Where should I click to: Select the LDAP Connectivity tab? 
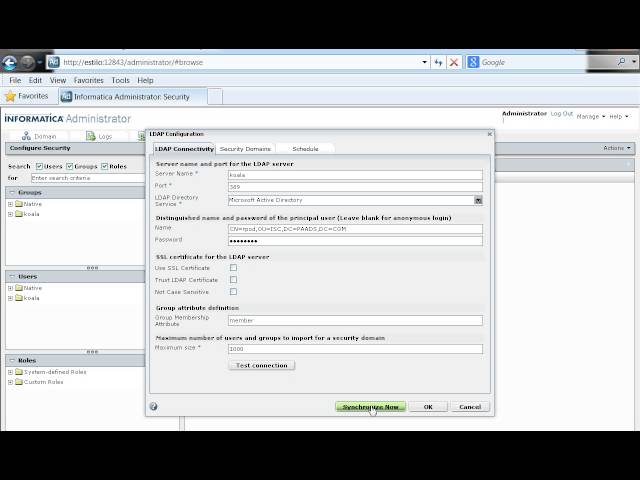(184, 149)
